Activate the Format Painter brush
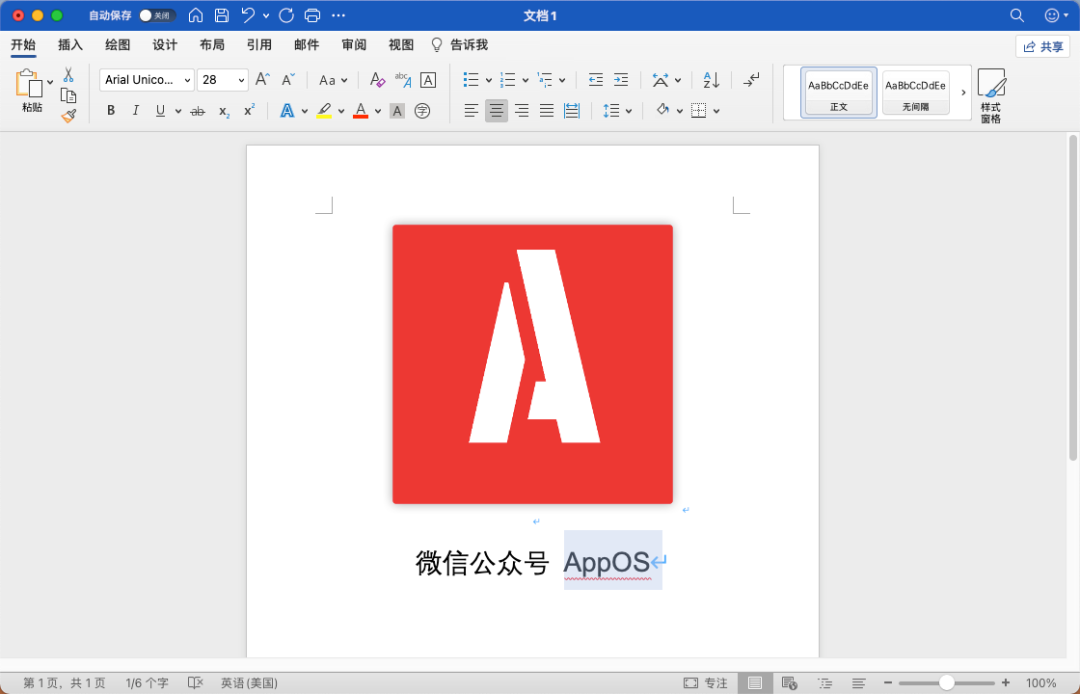 tap(68, 116)
